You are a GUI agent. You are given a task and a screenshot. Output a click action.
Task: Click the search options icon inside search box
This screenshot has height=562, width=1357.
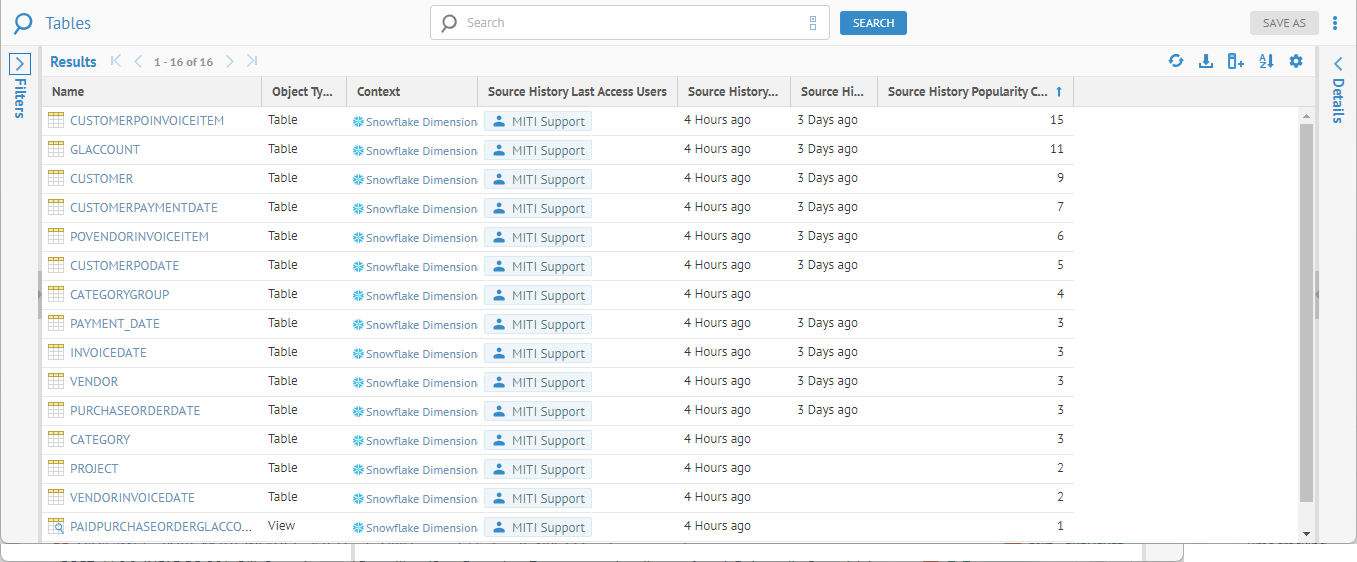[813, 23]
